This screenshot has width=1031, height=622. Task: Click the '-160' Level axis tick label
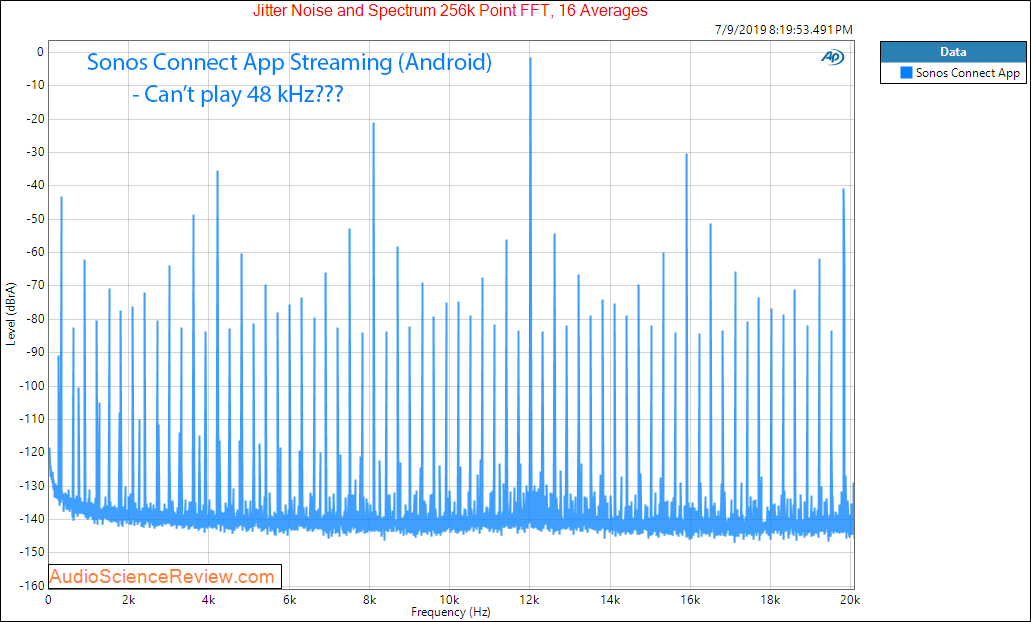(31, 586)
